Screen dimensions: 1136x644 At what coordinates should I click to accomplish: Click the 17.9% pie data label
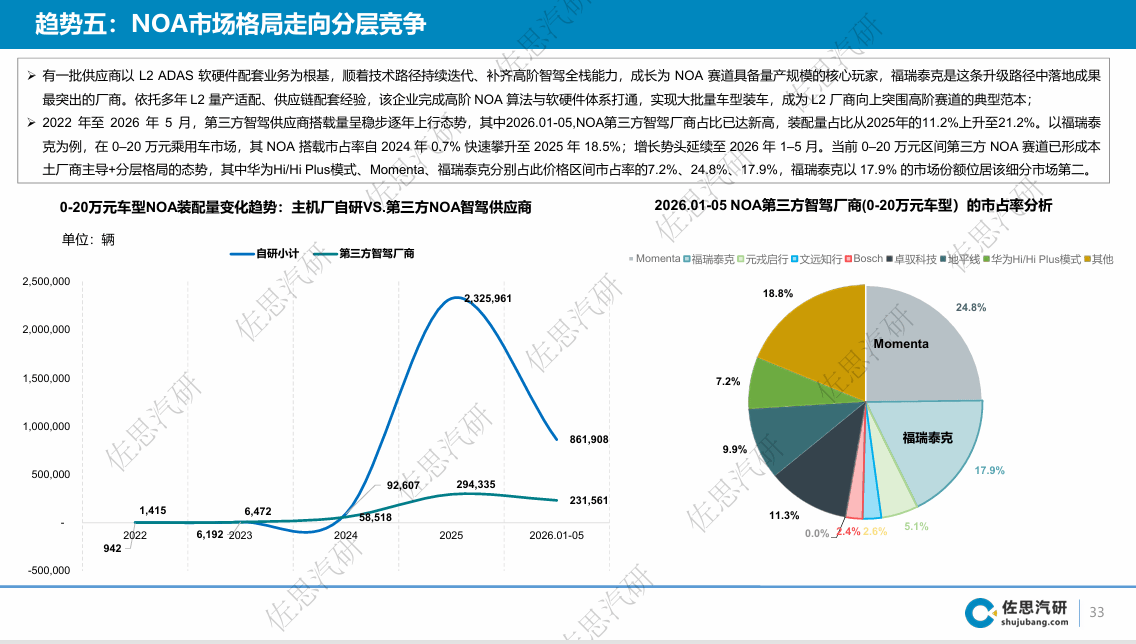coord(989,471)
